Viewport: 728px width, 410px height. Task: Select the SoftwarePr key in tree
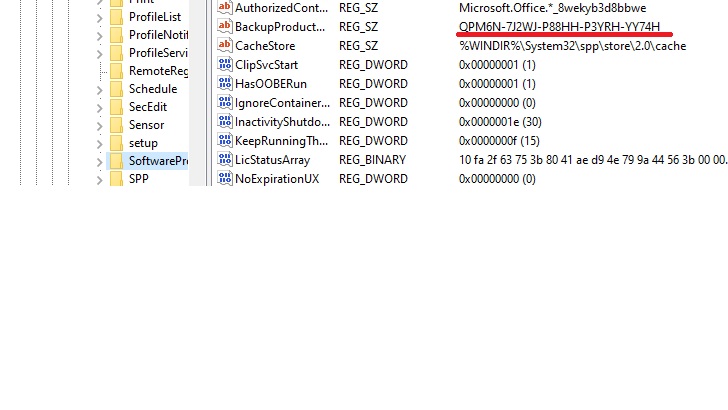click(x=157, y=161)
